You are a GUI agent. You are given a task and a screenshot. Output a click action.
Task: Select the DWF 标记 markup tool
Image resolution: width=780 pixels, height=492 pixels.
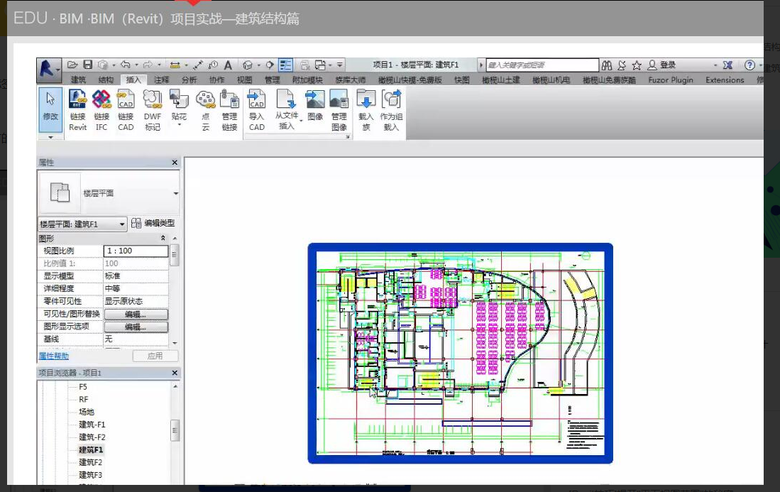152,100
